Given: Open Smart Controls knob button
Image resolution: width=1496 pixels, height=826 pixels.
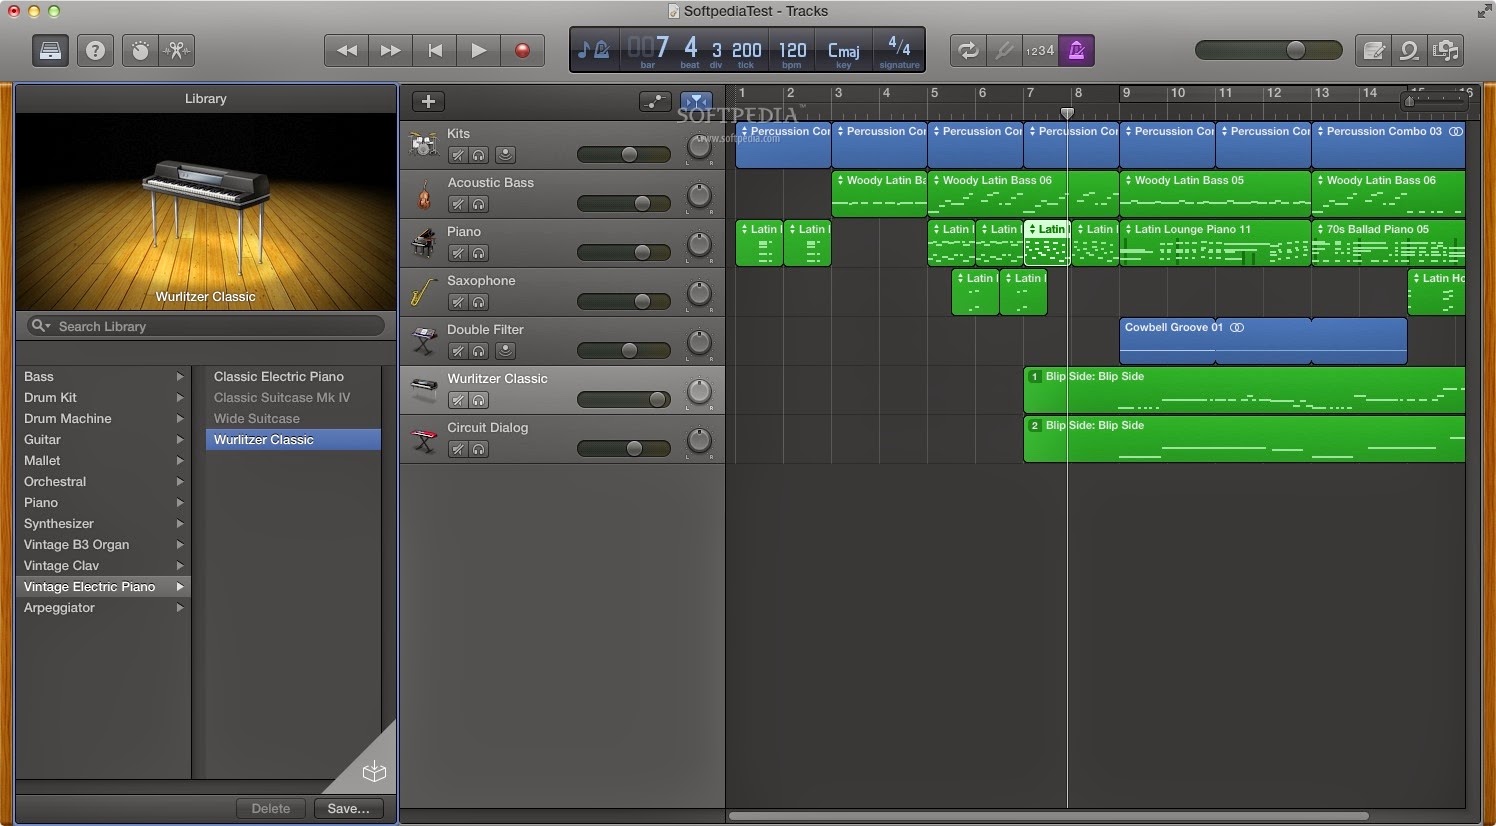Looking at the screenshot, I should point(140,50).
